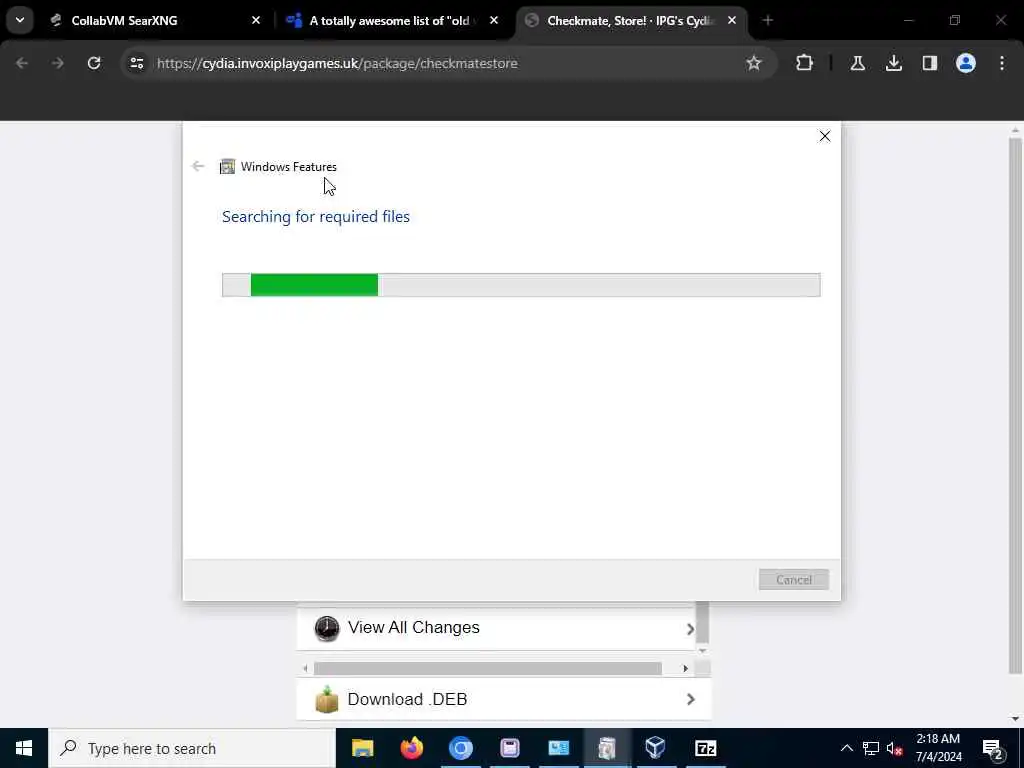
Task: Open Chrome profile avatar
Action: (965, 63)
